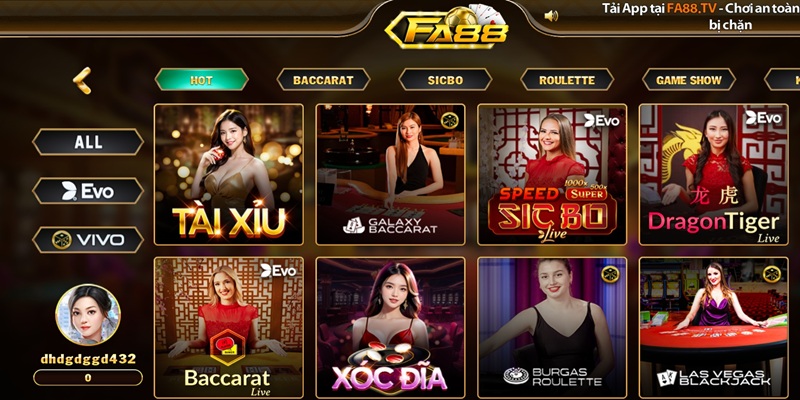Mute sound with the speaker icon
The height and width of the screenshot is (400, 800).
pos(551,16)
